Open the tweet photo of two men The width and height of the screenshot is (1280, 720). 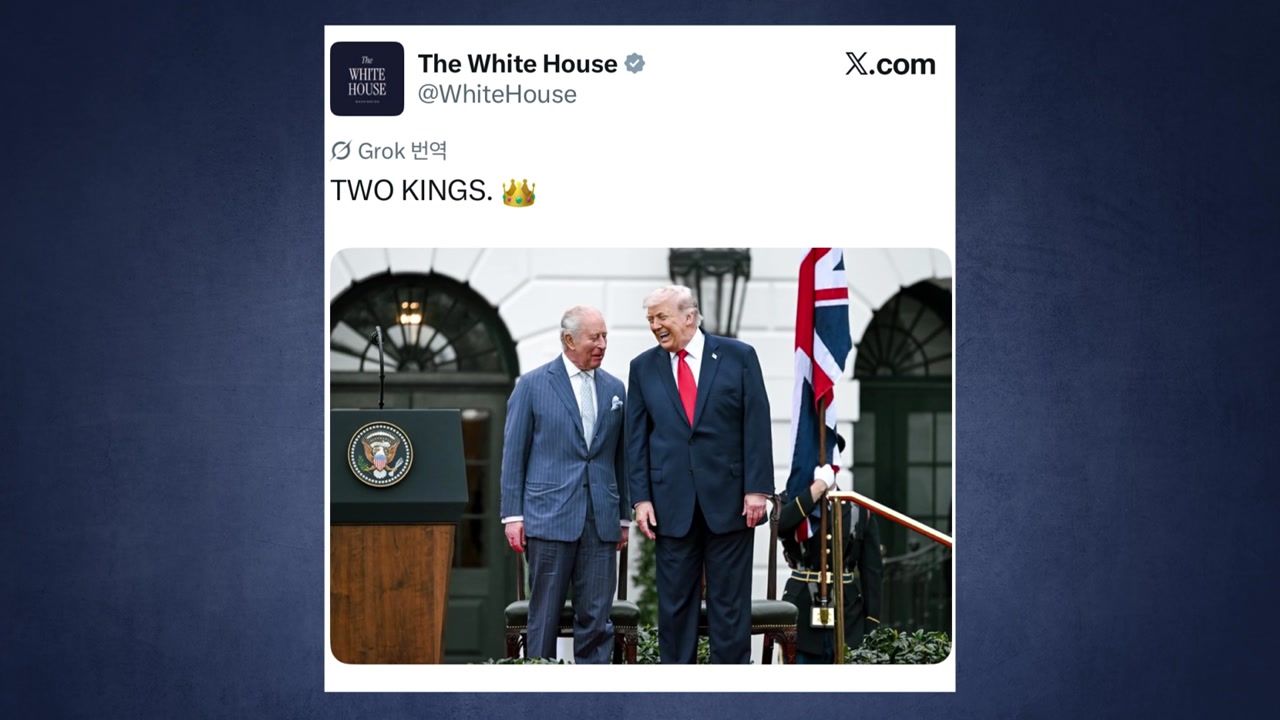pyautogui.click(x=641, y=456)
